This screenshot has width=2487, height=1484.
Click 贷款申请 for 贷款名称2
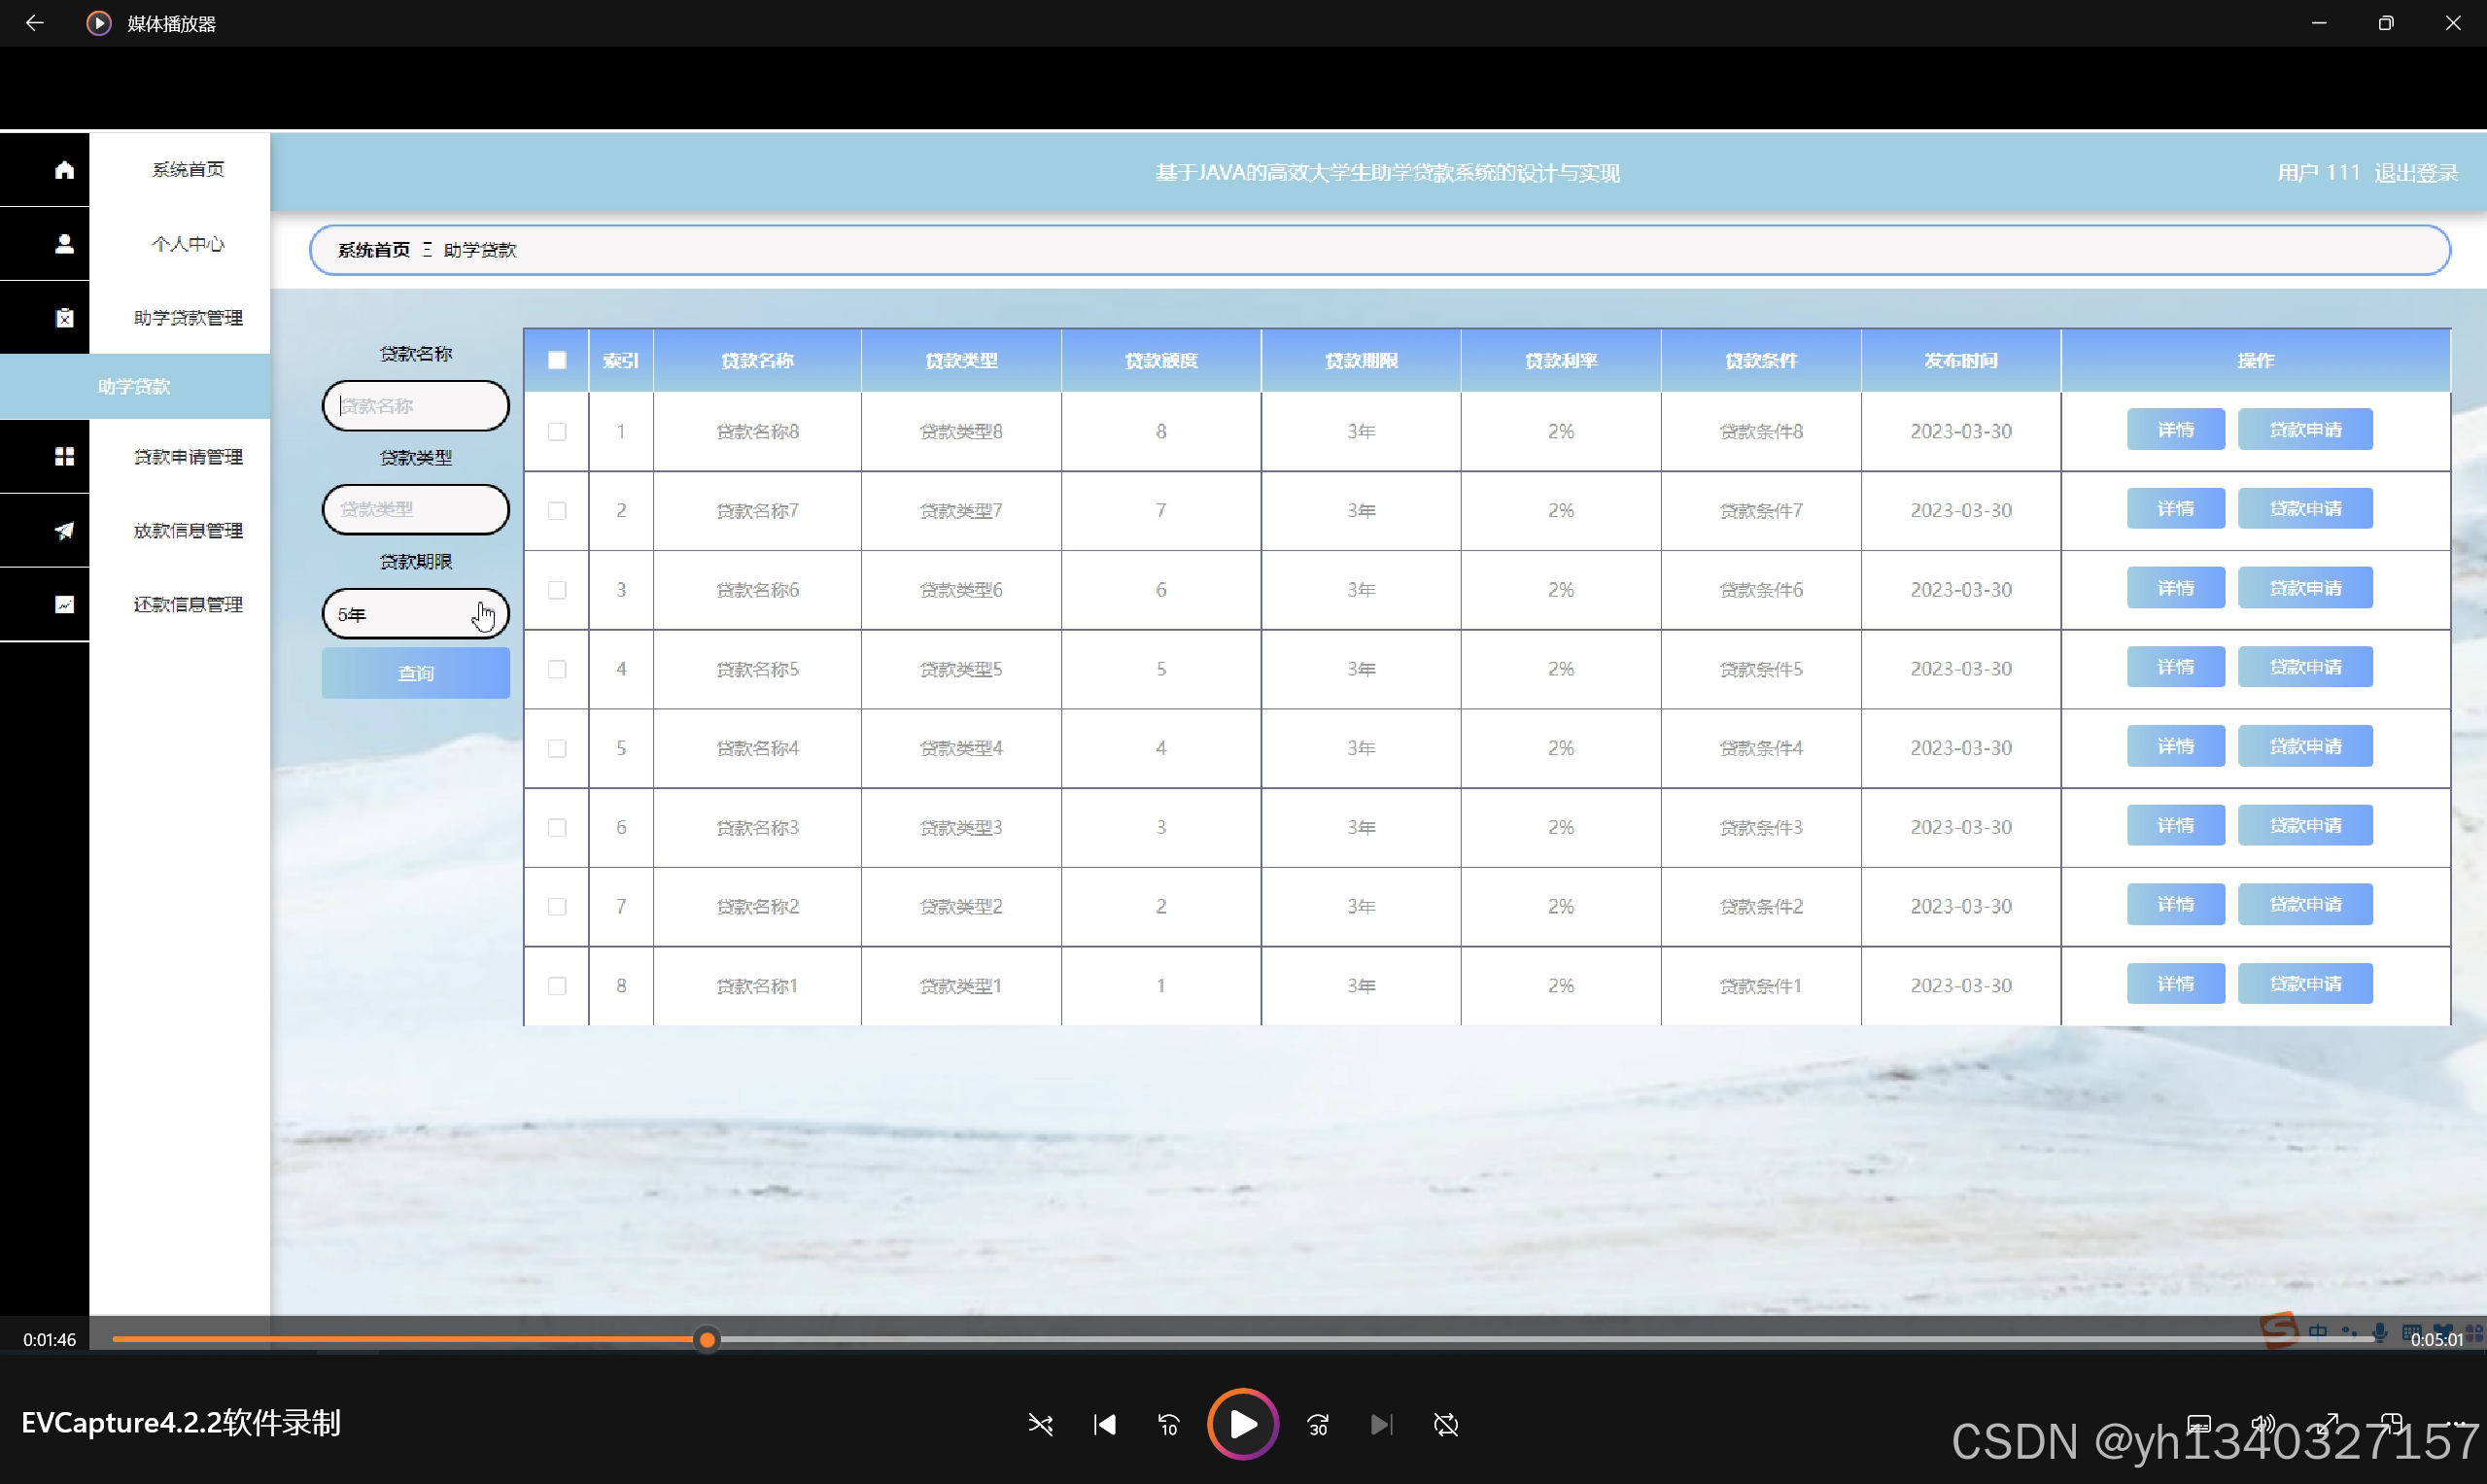2305,905
